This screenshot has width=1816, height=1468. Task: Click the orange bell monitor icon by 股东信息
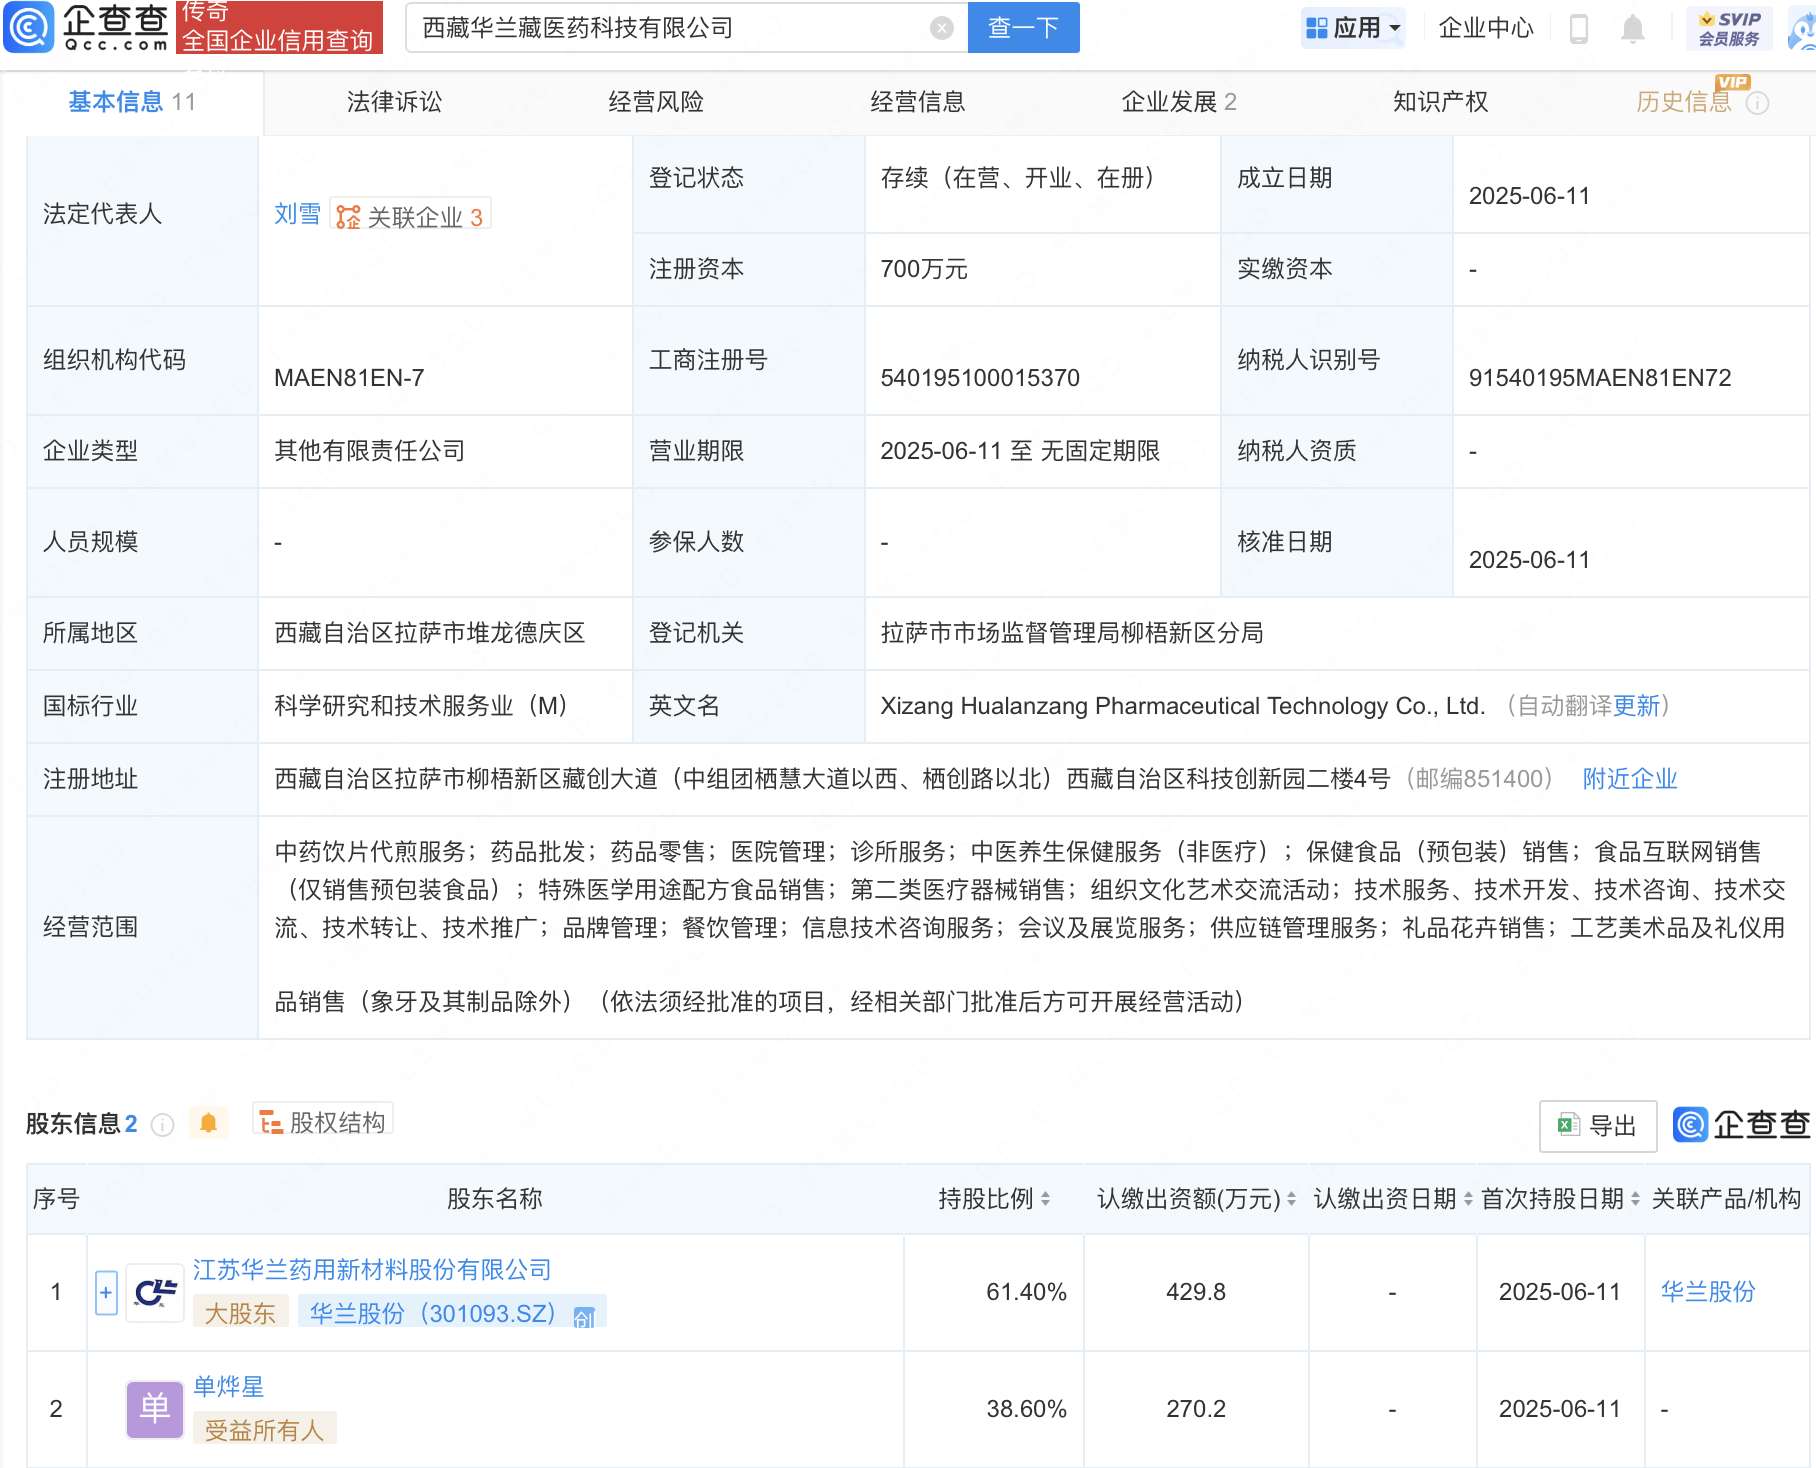(x=208, y=1123)
